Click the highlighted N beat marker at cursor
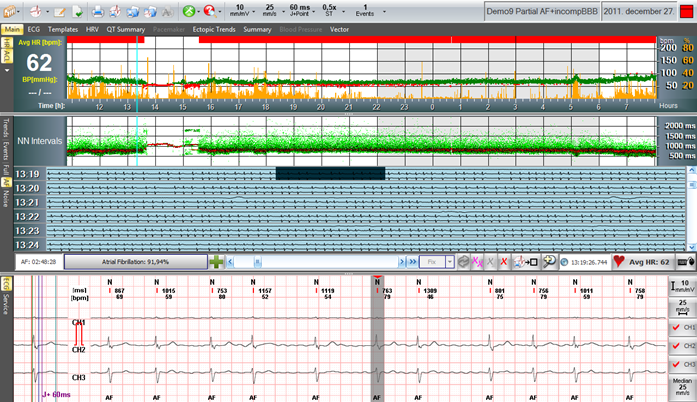This screenshot has width=697, height=402. click(377, 282)
